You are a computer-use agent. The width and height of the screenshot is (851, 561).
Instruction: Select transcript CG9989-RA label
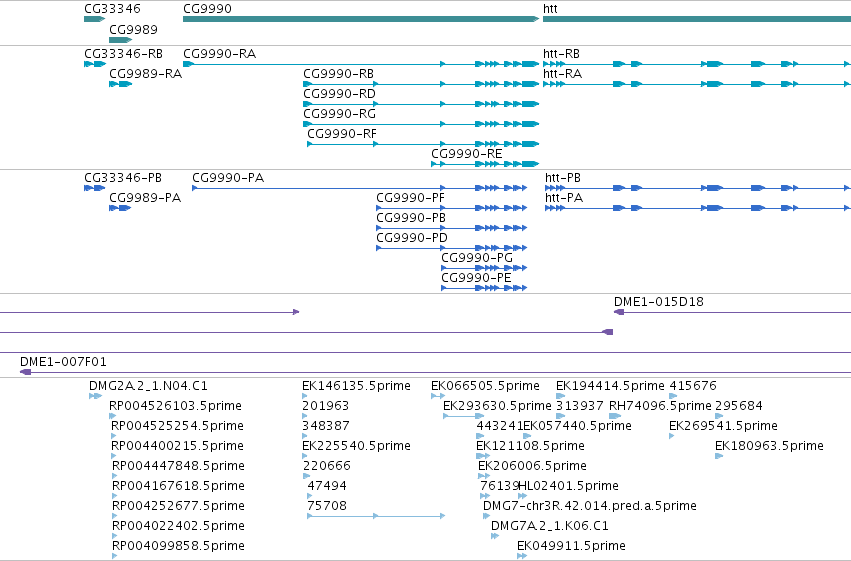pyautogui.click(x=145, y=74)
